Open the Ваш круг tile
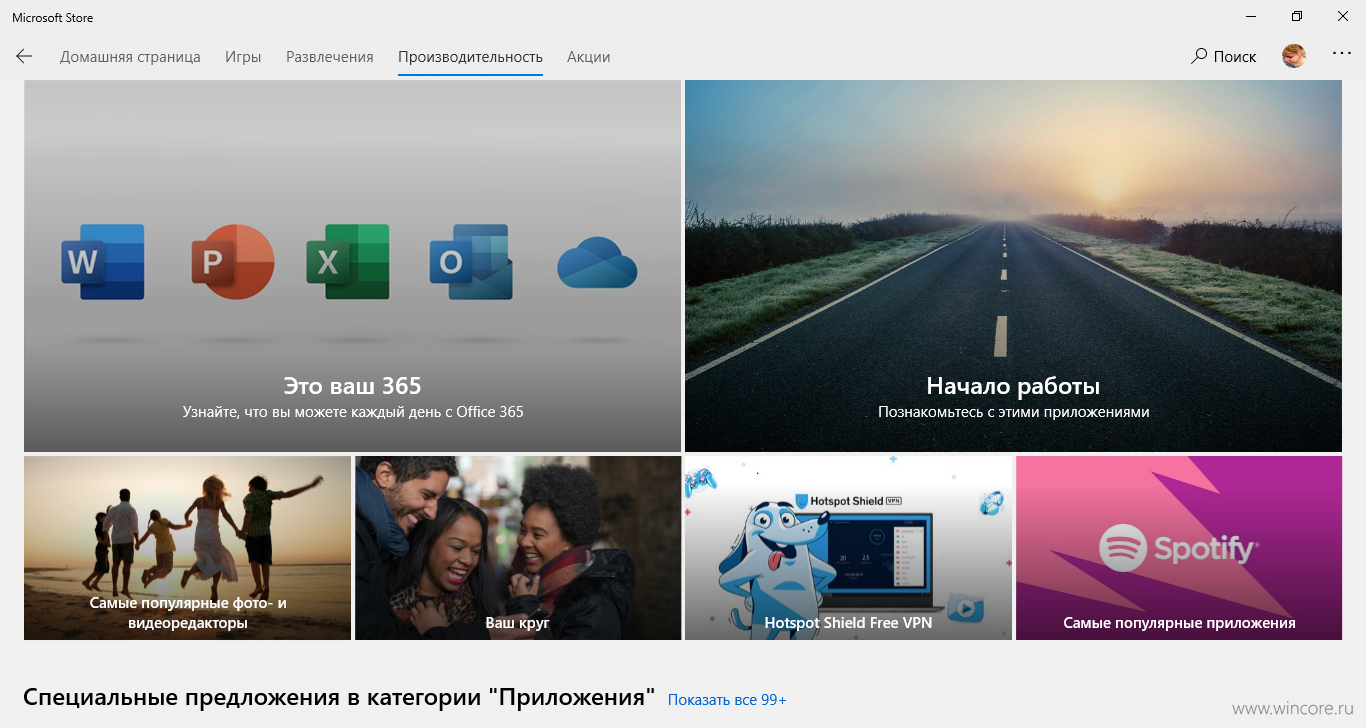 [x=518, y=548]
